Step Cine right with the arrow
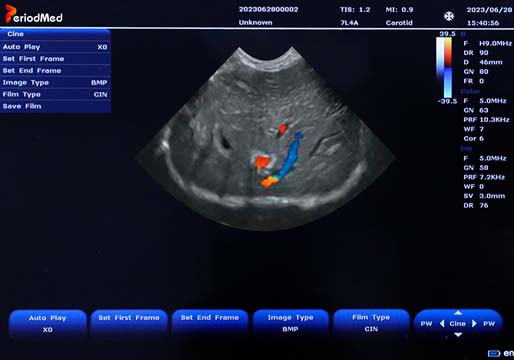 [x=474, y=323]
